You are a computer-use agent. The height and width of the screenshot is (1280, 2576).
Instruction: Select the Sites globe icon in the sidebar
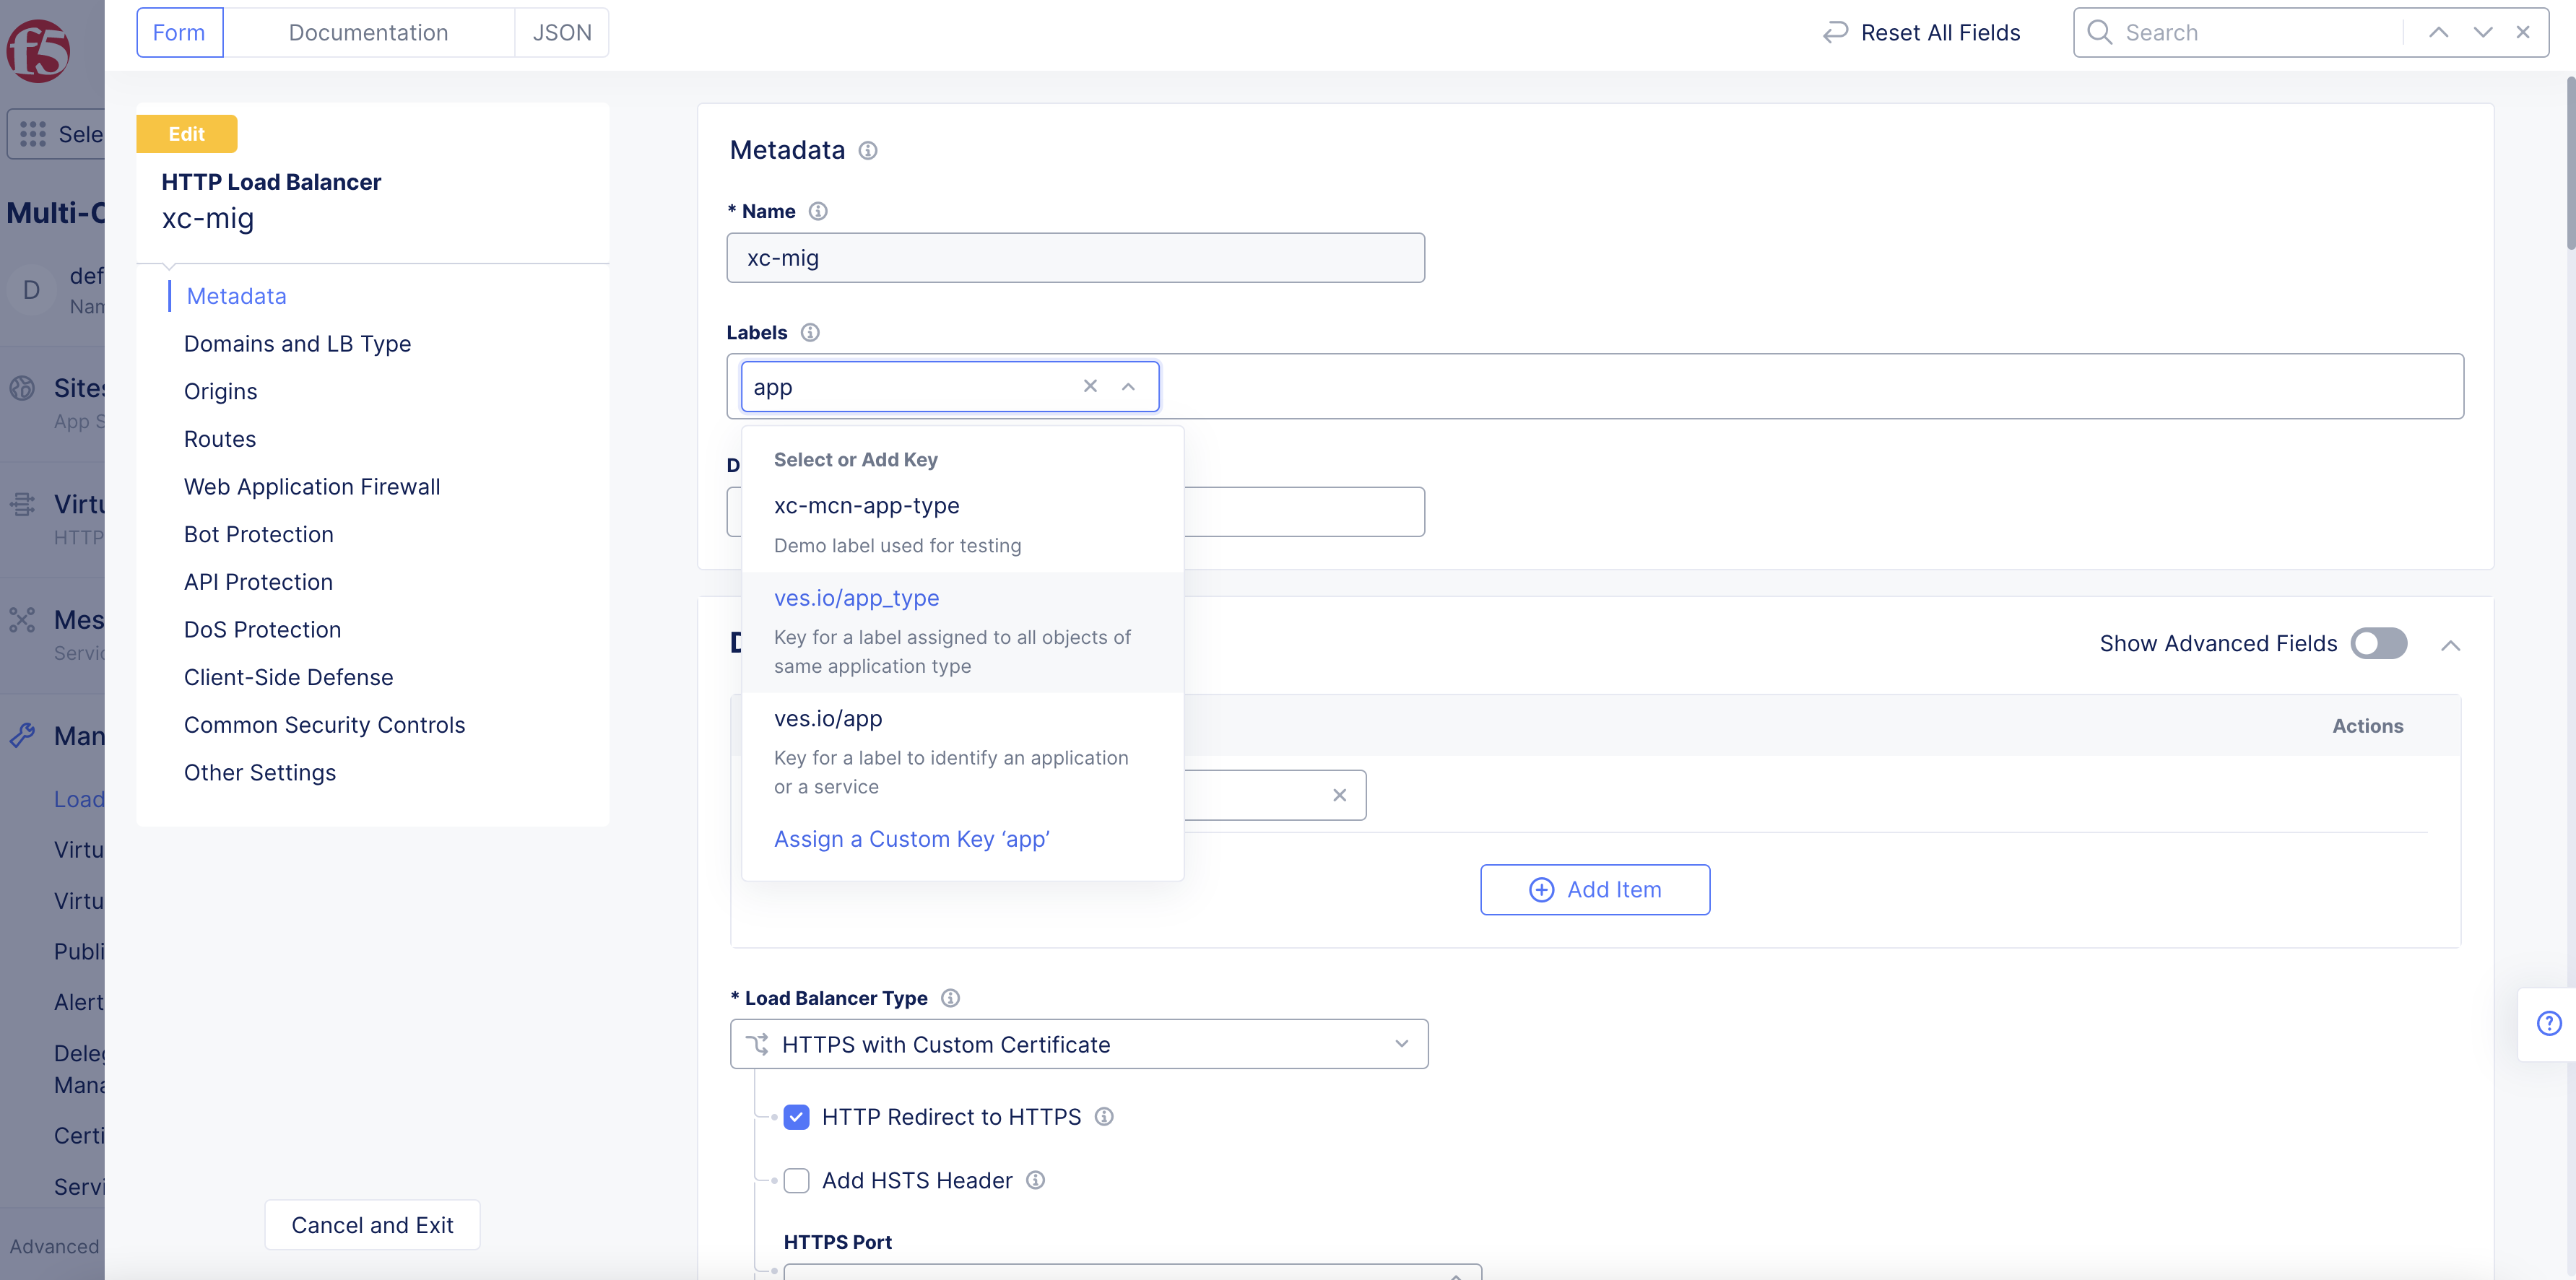click(x=22, y=388)
